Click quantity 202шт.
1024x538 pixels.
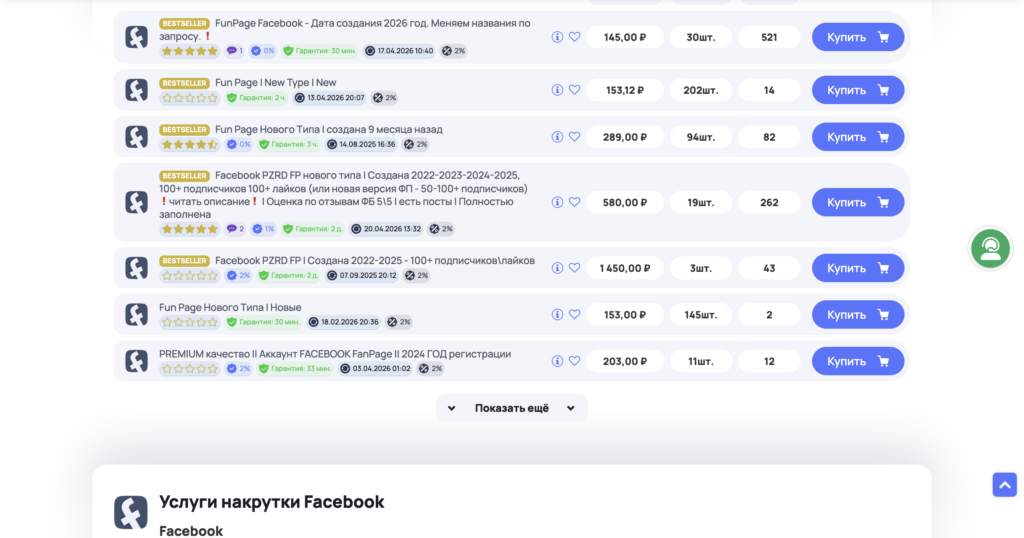coord(701,90)
